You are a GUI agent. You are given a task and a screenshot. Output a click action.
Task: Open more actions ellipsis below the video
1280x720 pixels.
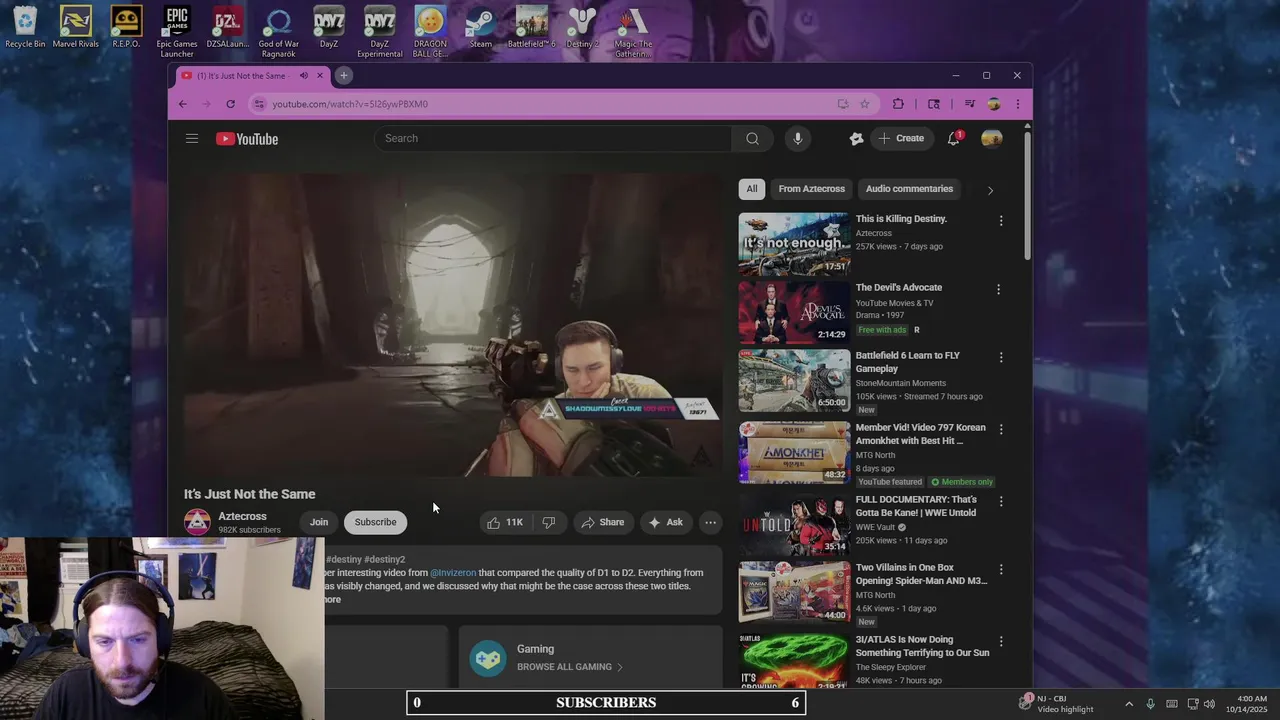click(x=710, y=522)
